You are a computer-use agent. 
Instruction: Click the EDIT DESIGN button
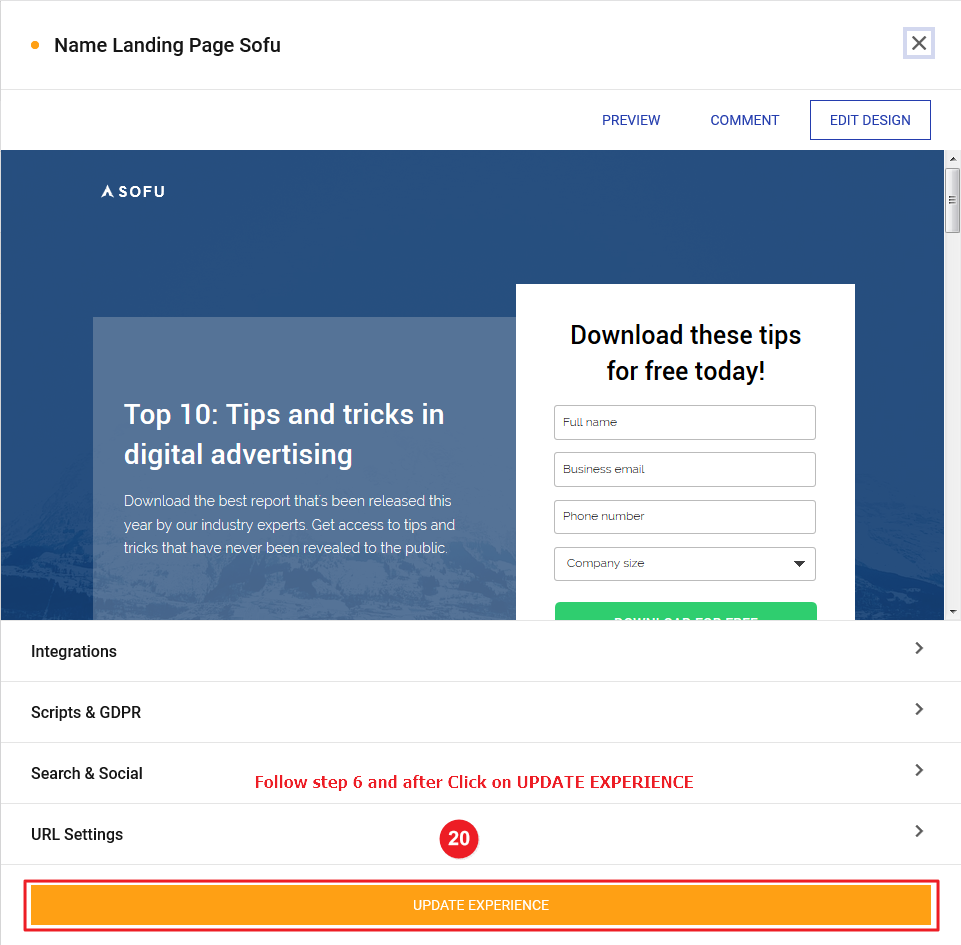click(x=870, y=120)
